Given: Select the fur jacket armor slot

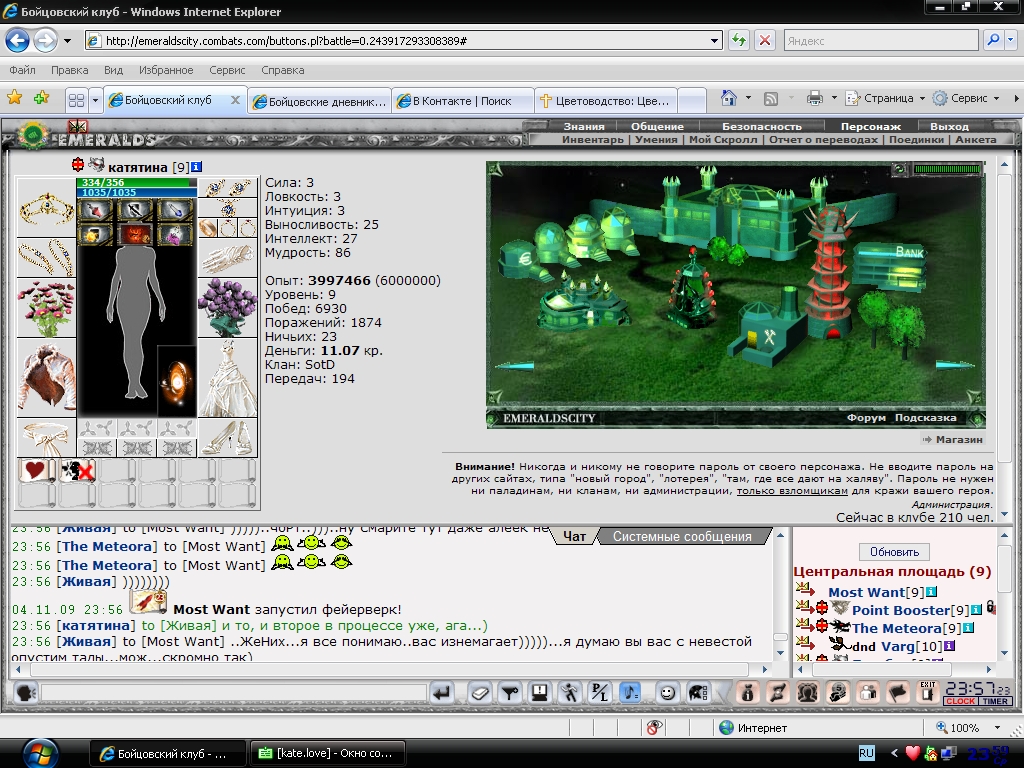Looking at the screenshot, I should click(46, 377).
